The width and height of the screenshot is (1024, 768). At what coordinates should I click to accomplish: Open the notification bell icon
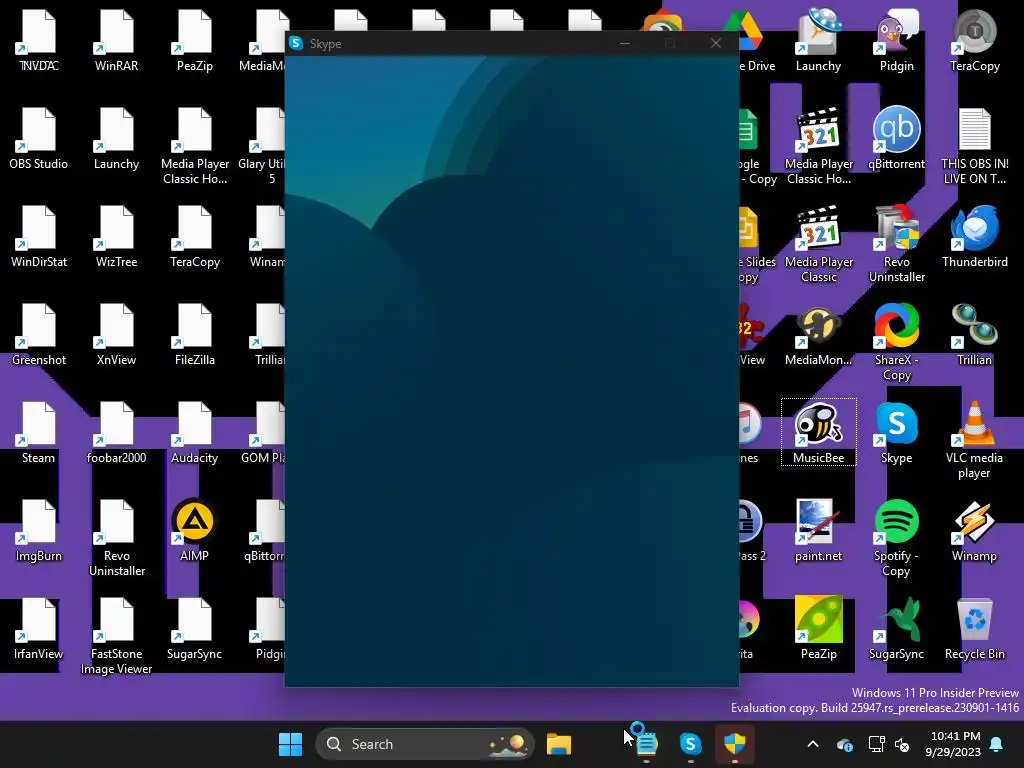click(997, 744)
